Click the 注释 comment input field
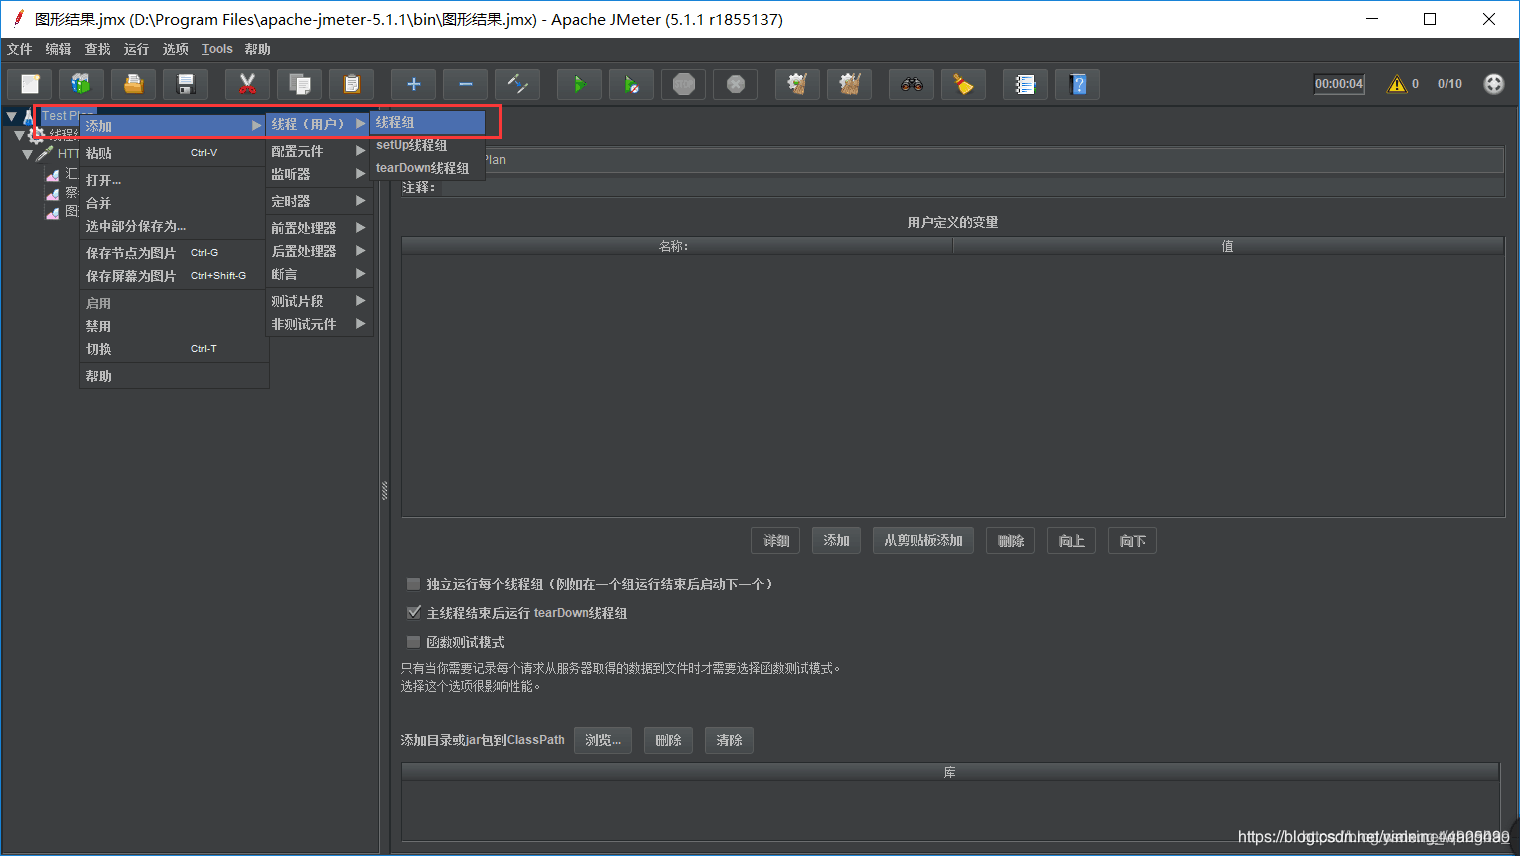 pos(972,187)
